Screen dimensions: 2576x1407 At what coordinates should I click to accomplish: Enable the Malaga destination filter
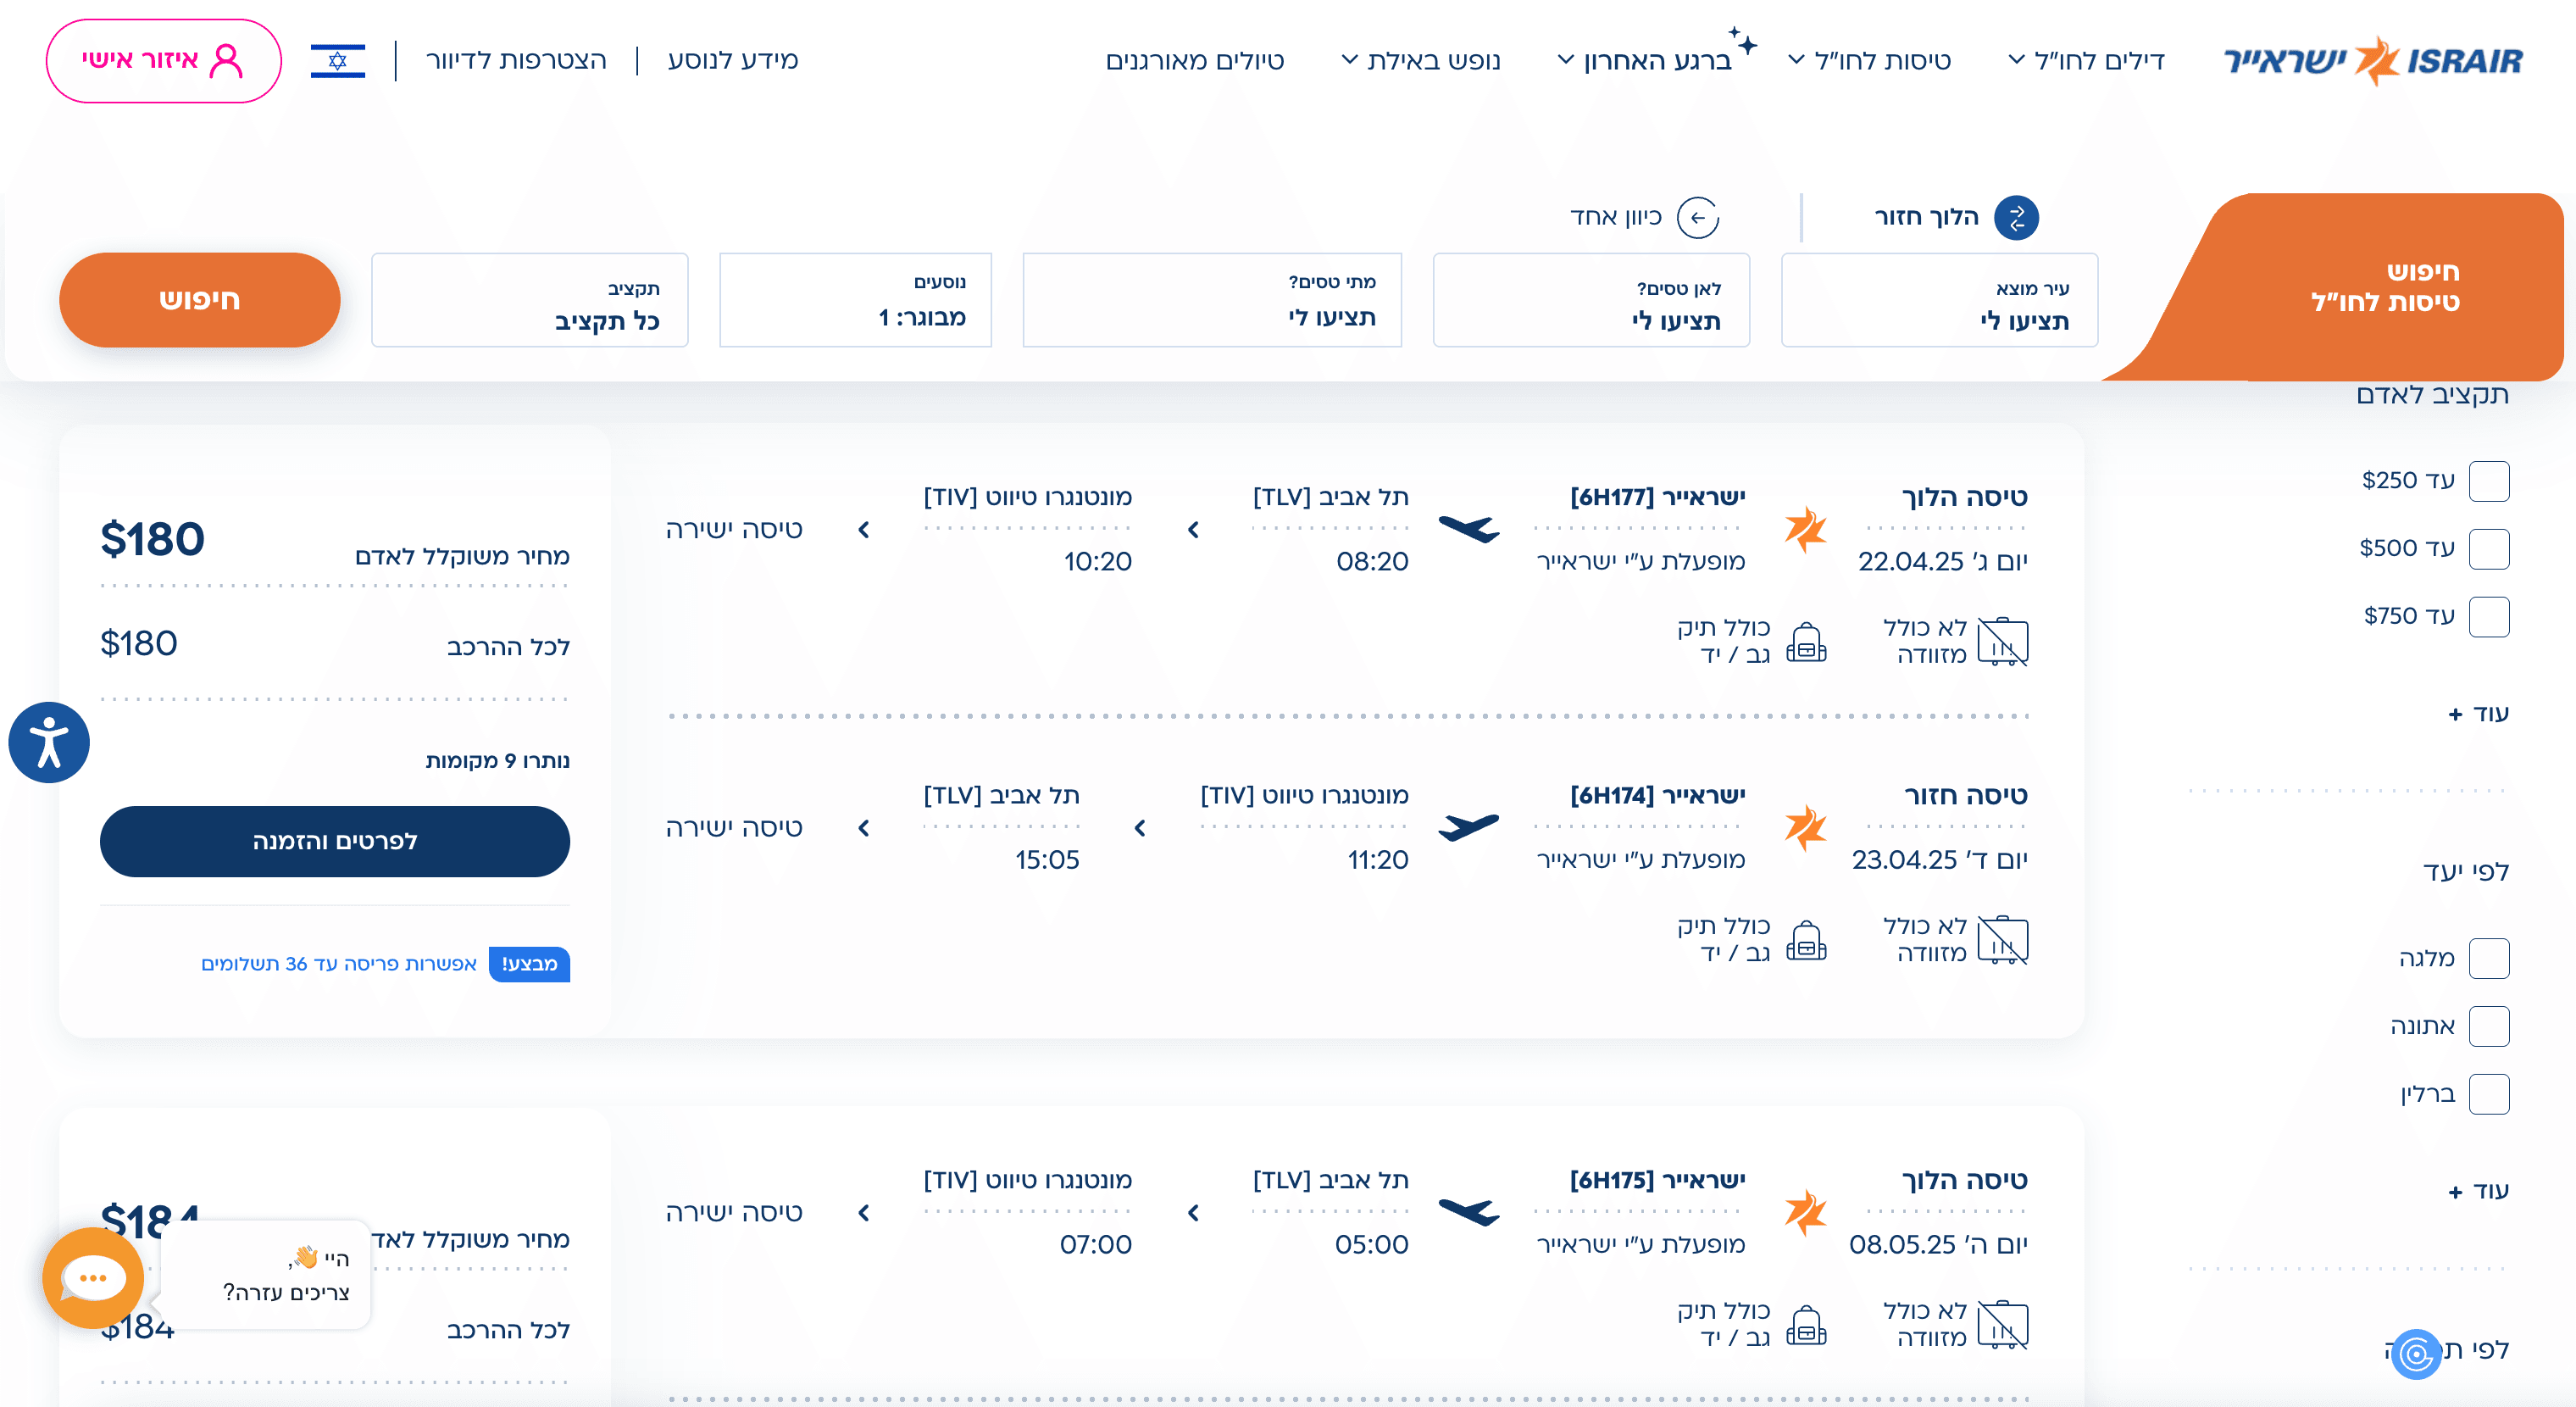point(2488,958)
